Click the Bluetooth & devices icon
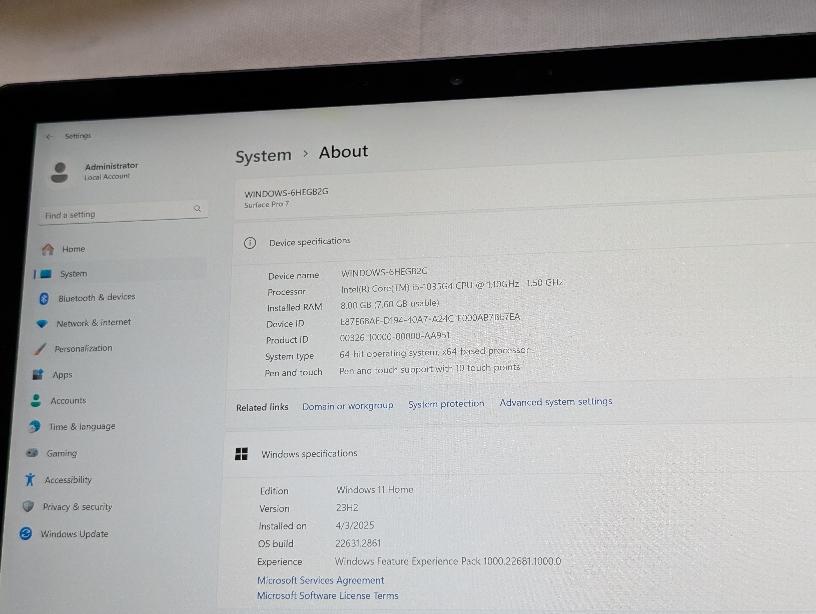 [x=44, y=298]
